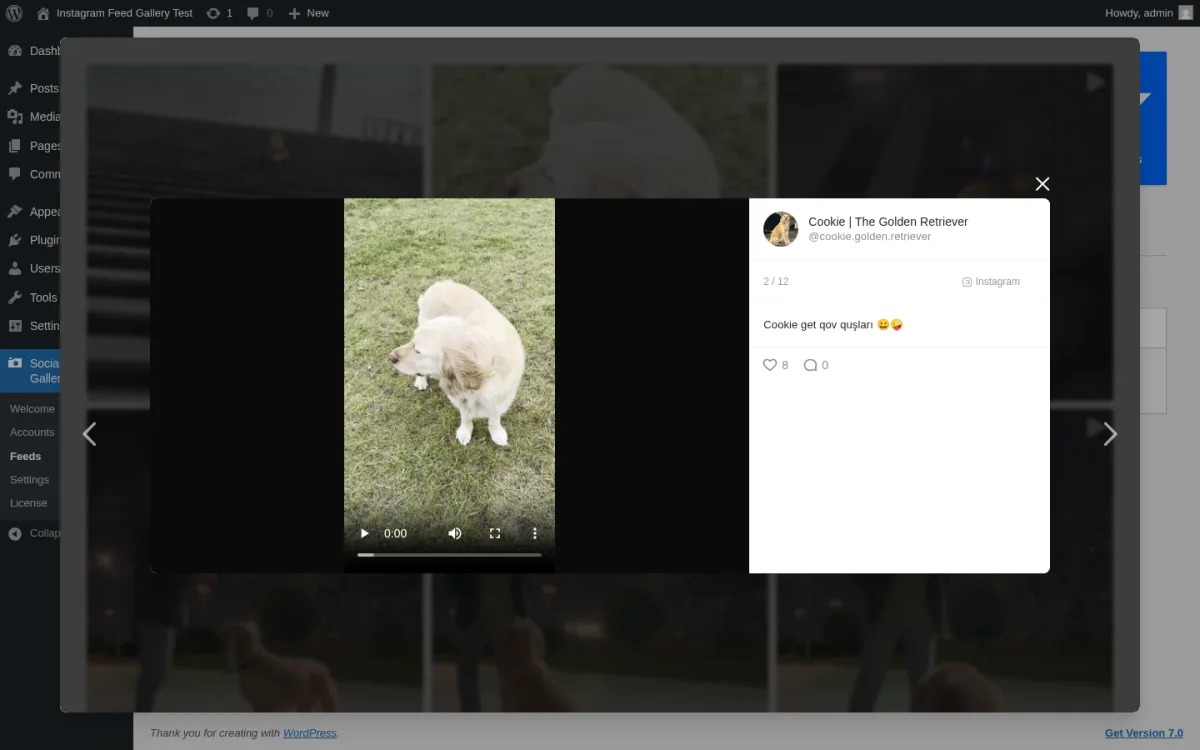Open the Appearance sidebar menu item
Image resolution: width=1200 pixels, height=750 pixels.
(x=30, y=212)
